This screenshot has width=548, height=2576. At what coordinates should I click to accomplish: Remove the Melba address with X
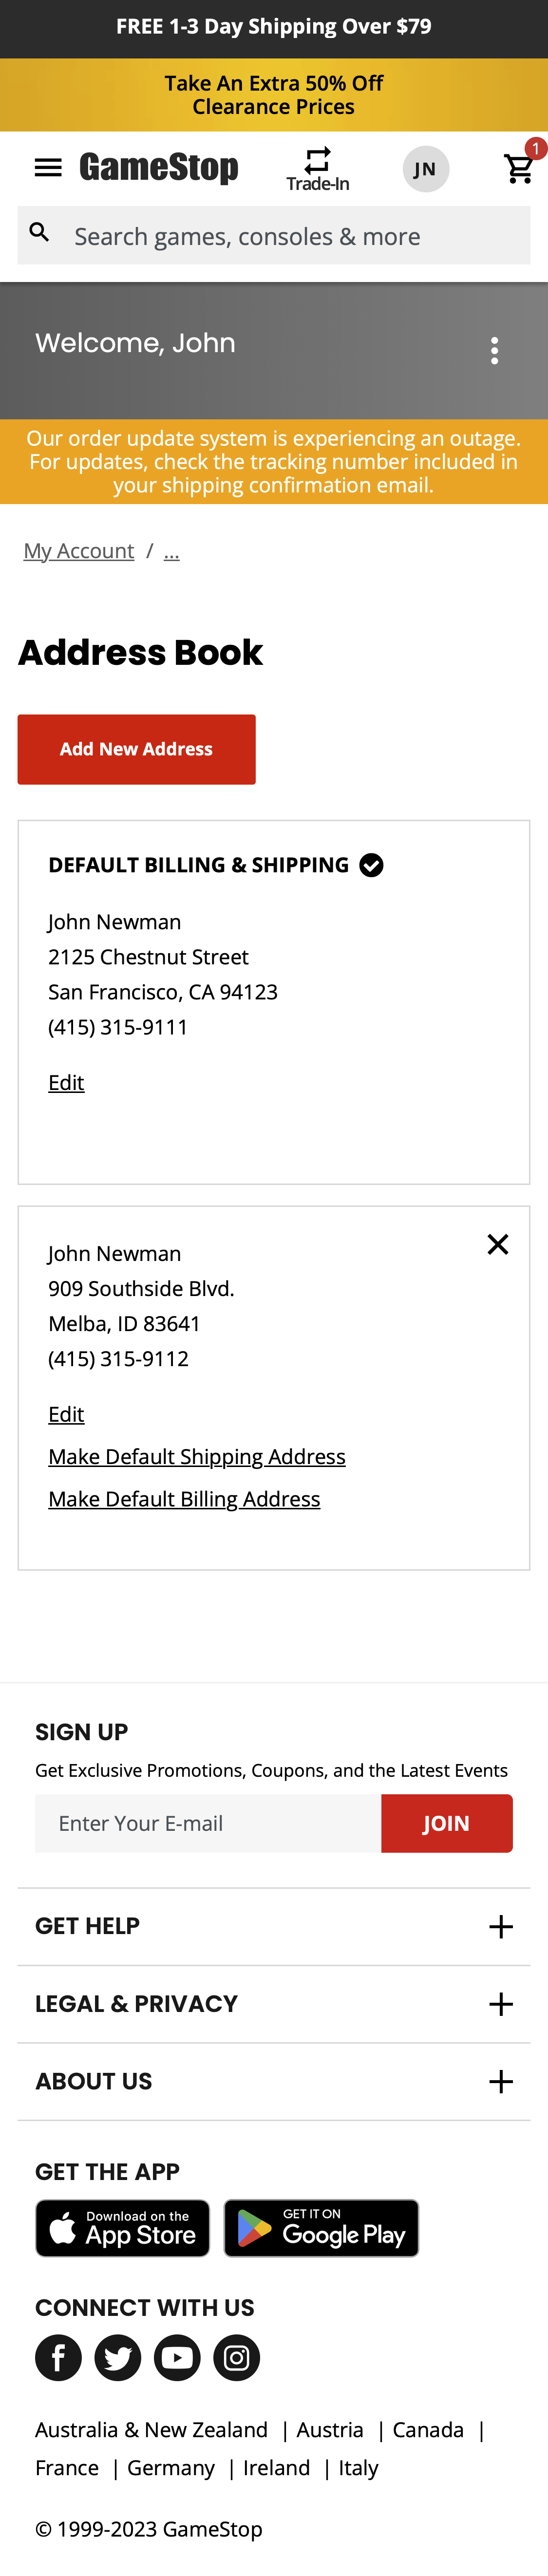click(x=497, y=1243)
